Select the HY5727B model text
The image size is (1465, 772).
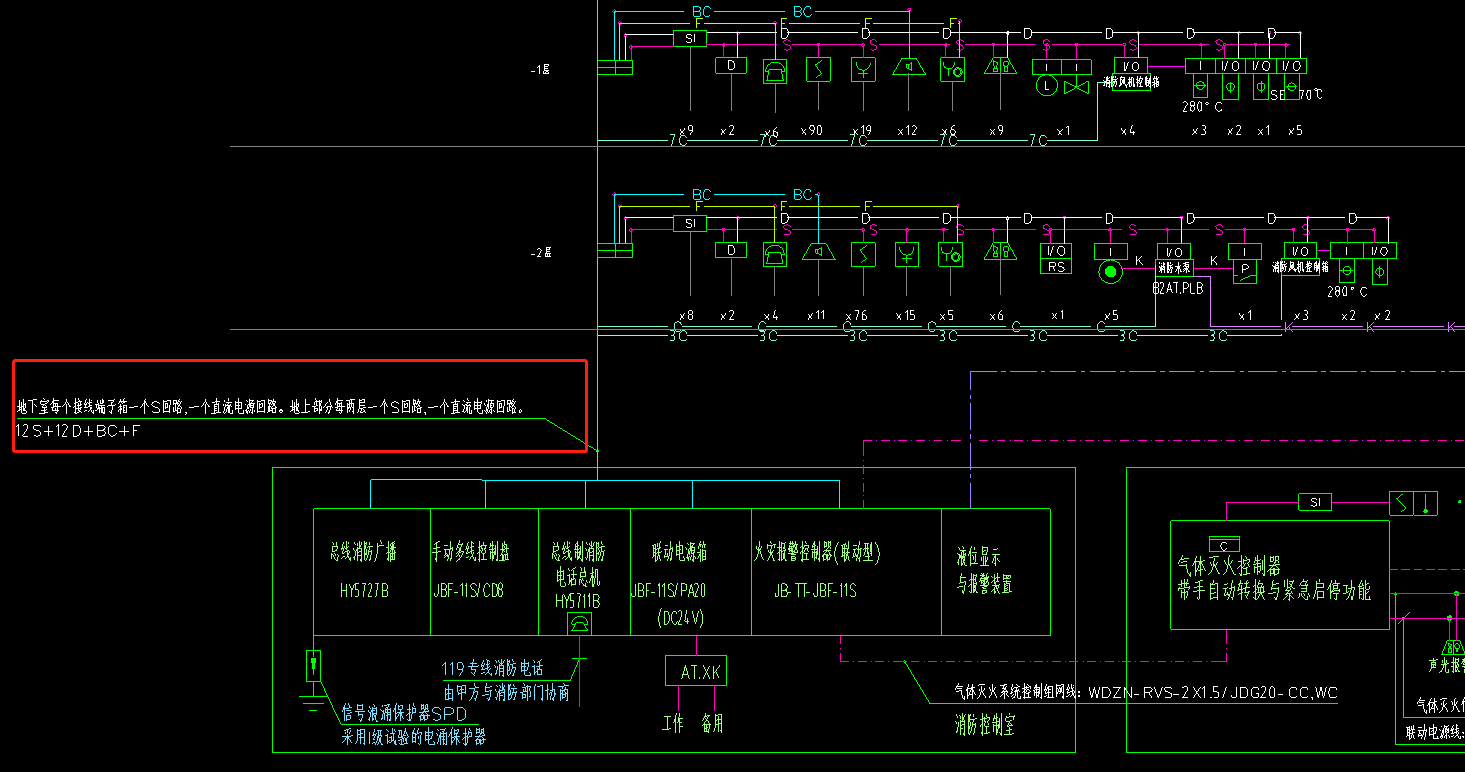pyautogui.click(x=364, y=590)
